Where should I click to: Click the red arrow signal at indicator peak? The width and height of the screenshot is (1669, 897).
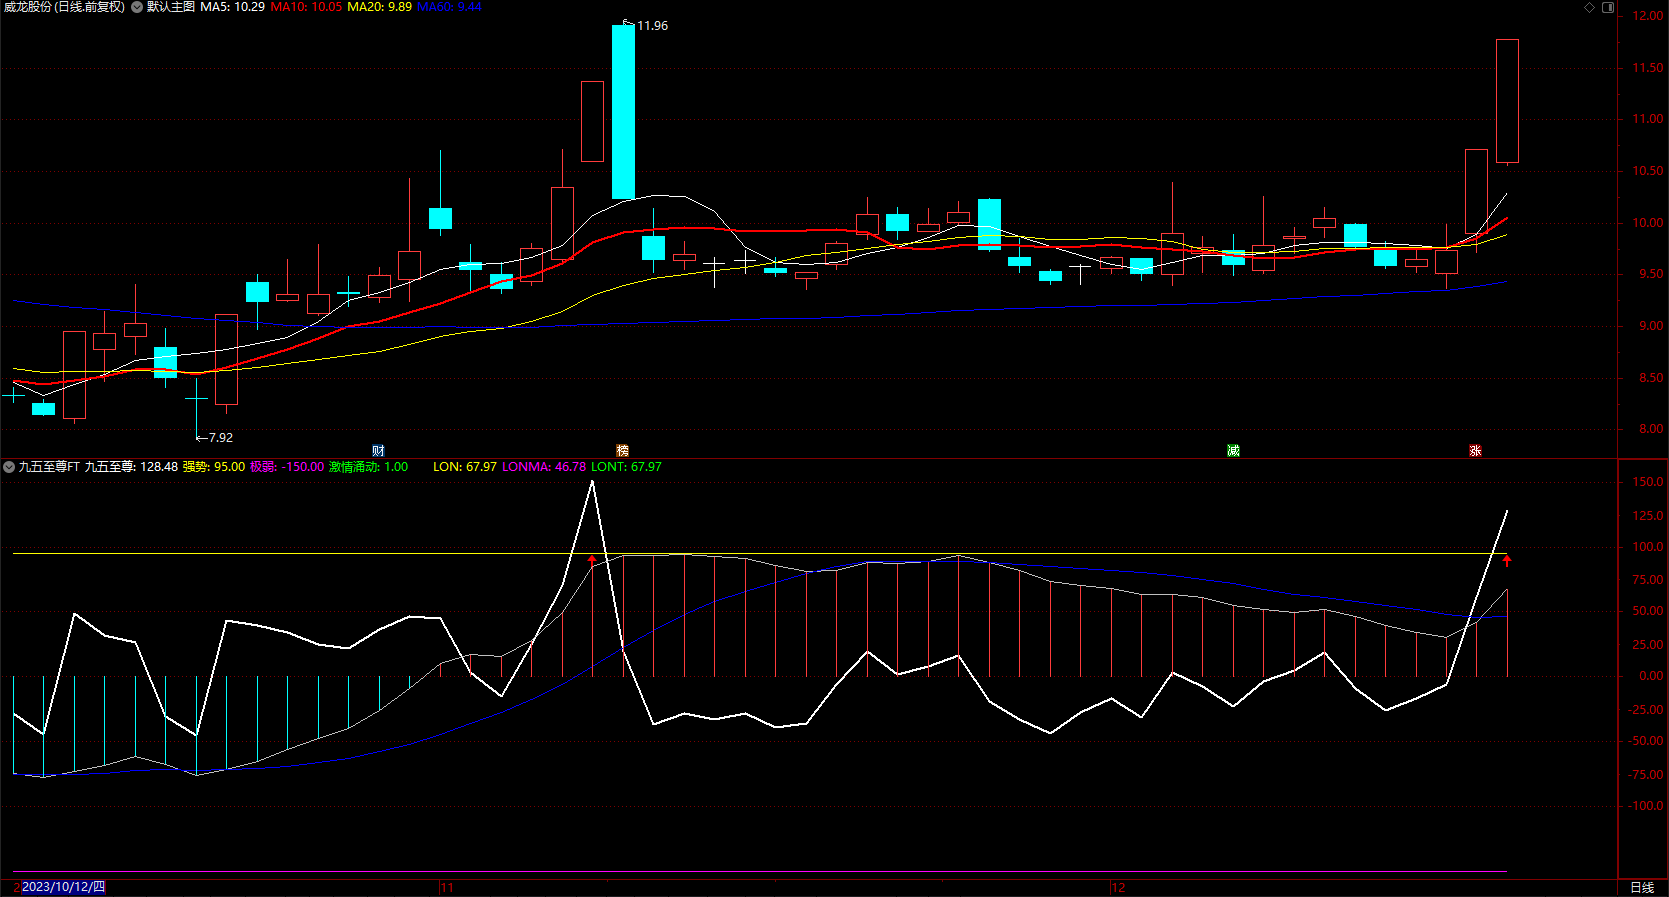[592, 560]
